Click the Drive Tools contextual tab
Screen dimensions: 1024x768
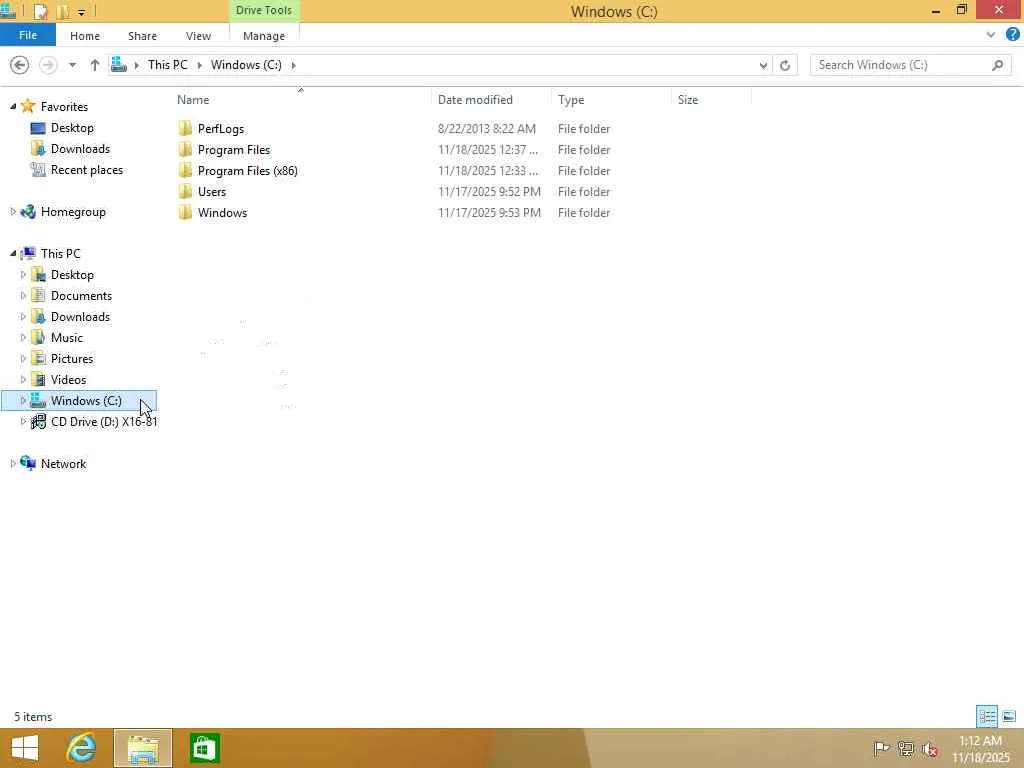(264, 10)
